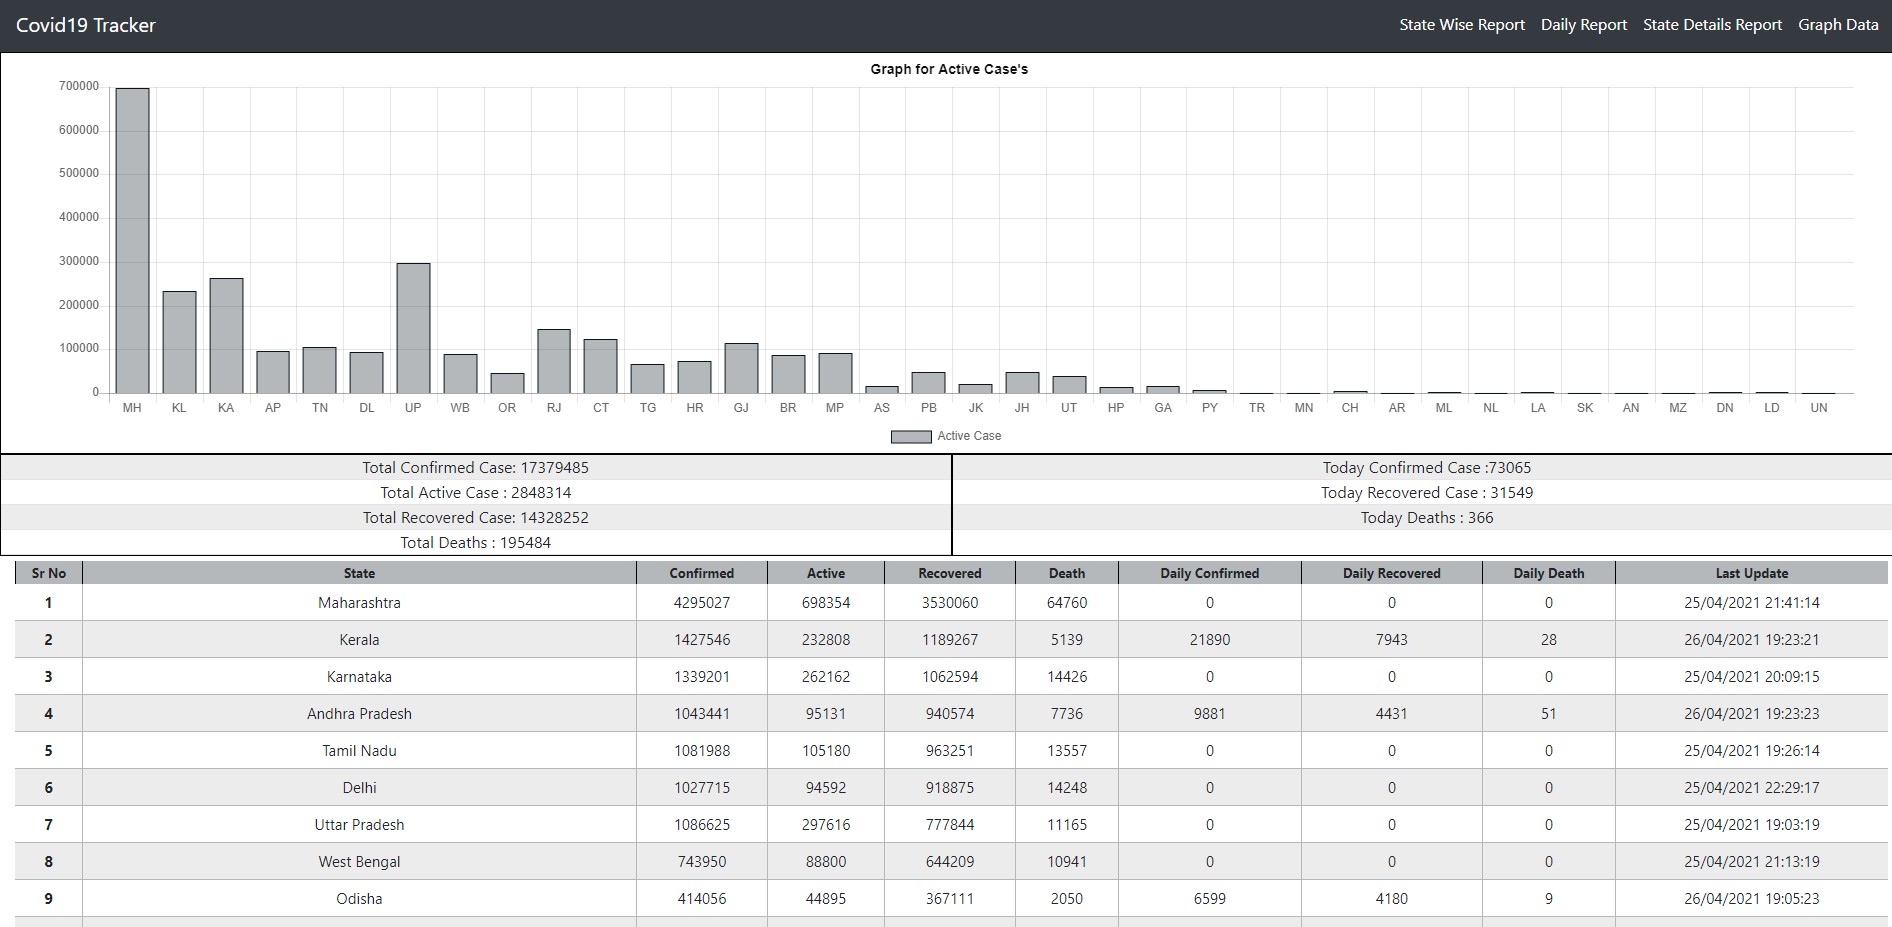Click the MH bar in the chart
1892x927 pixels.
click(132, 241)
